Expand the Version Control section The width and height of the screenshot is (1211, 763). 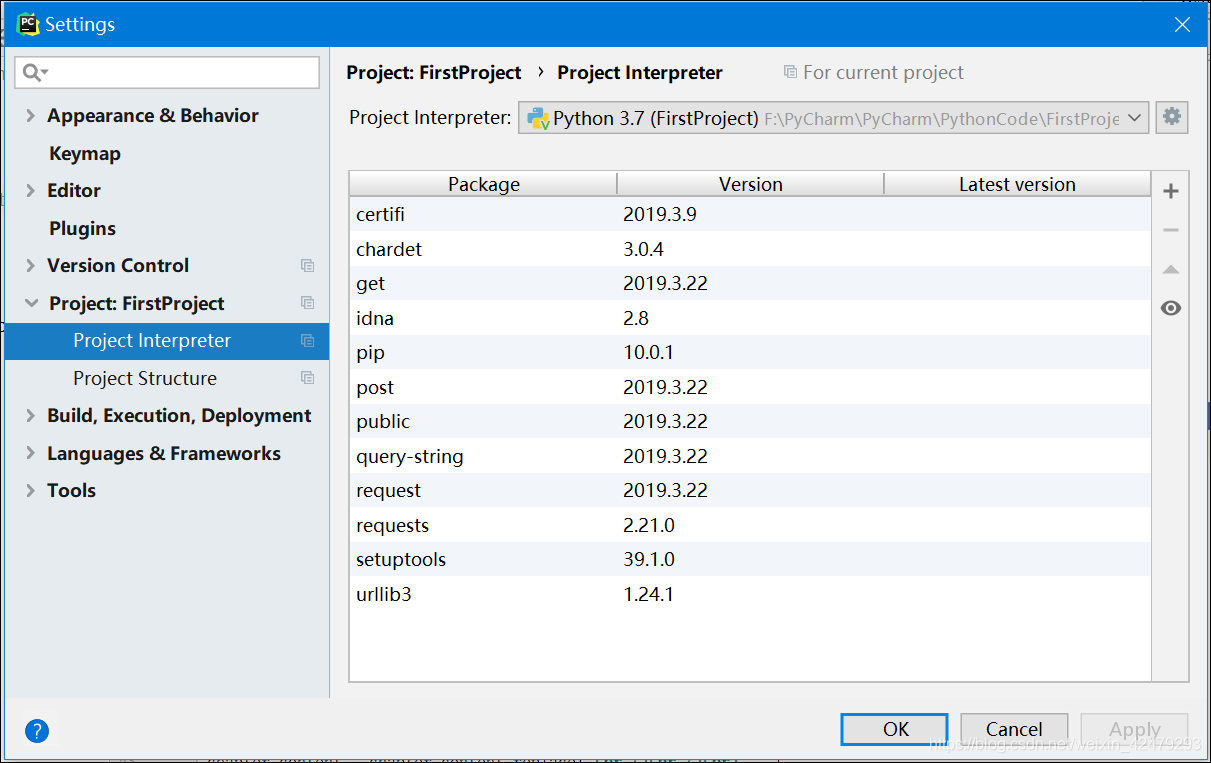coord(30,266)
